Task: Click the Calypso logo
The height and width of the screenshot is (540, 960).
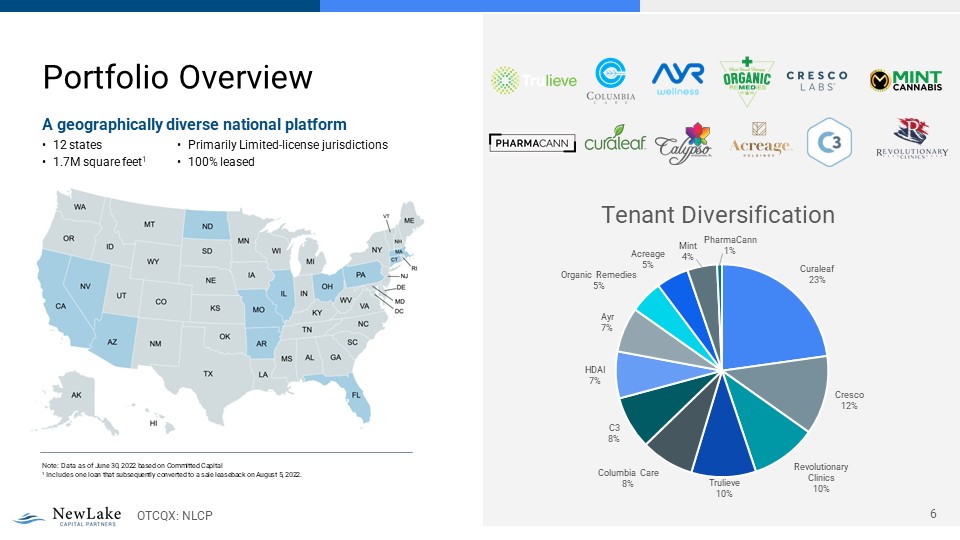Action: [x=683, y=143]
